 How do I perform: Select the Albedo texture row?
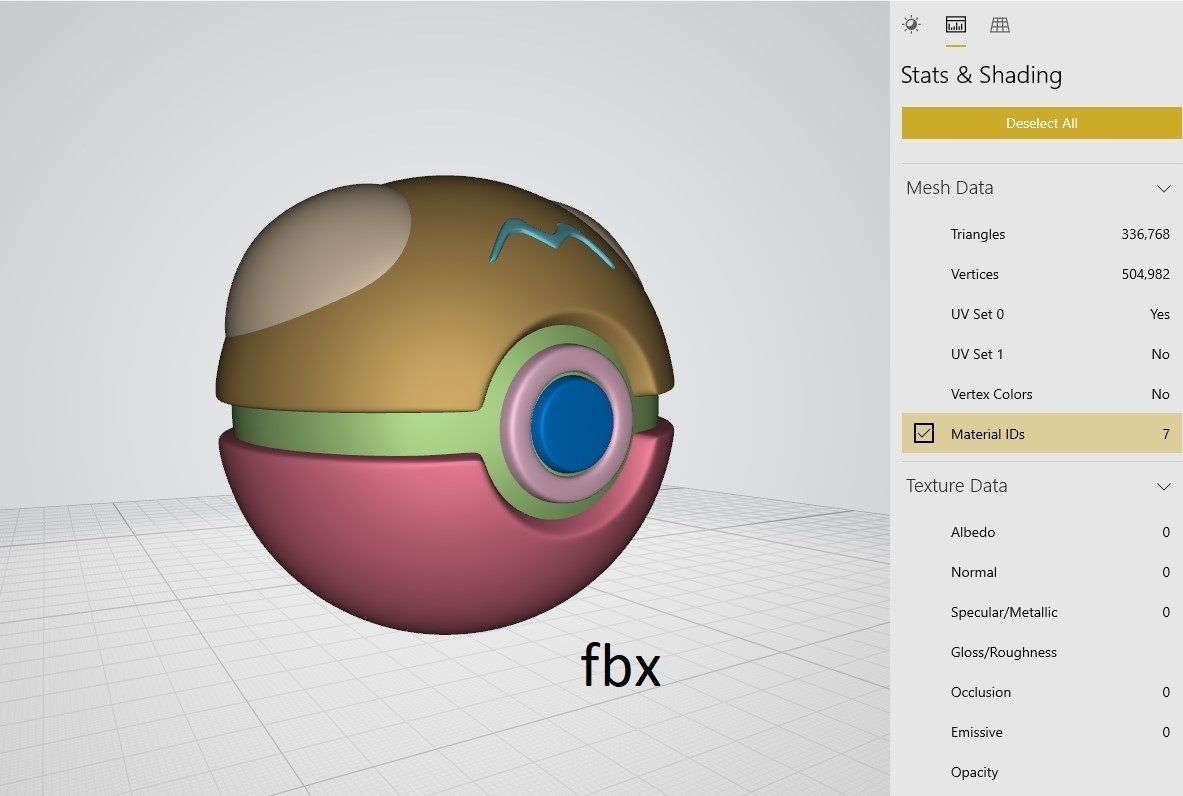1041,532
